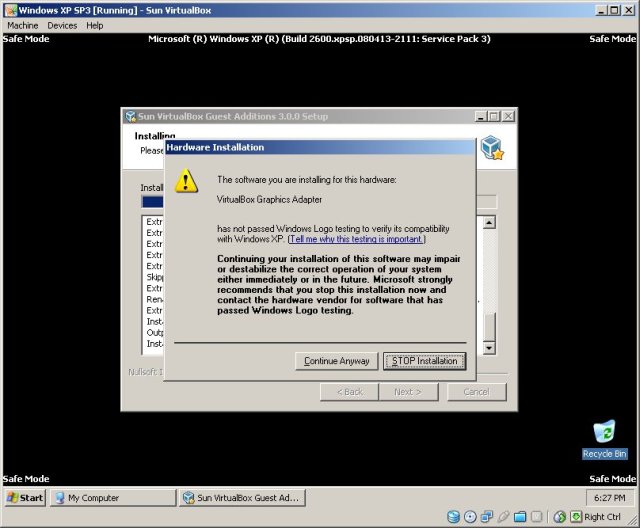640x528 pixels.
Task: Click the Continue Anyway button
Action: point(337,361)
